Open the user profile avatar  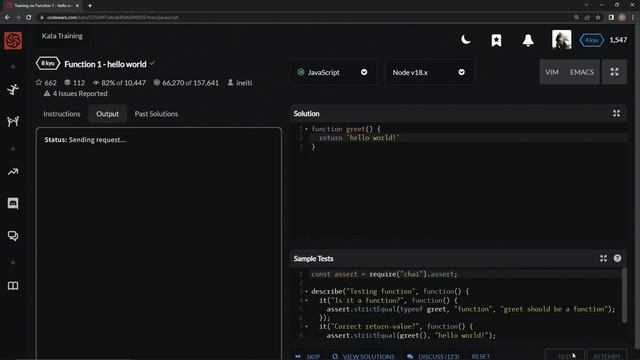pyautogui.click(x=562, y=40)
